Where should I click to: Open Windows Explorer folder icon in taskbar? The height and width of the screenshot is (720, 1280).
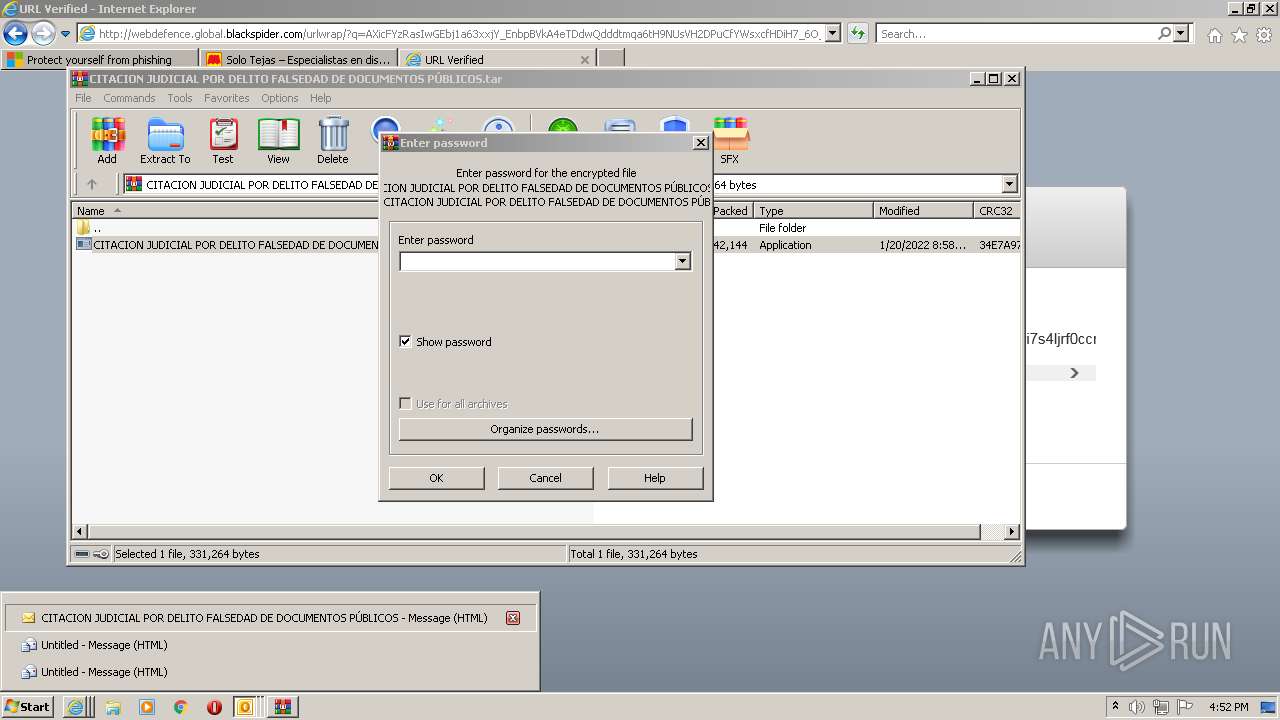113,707
